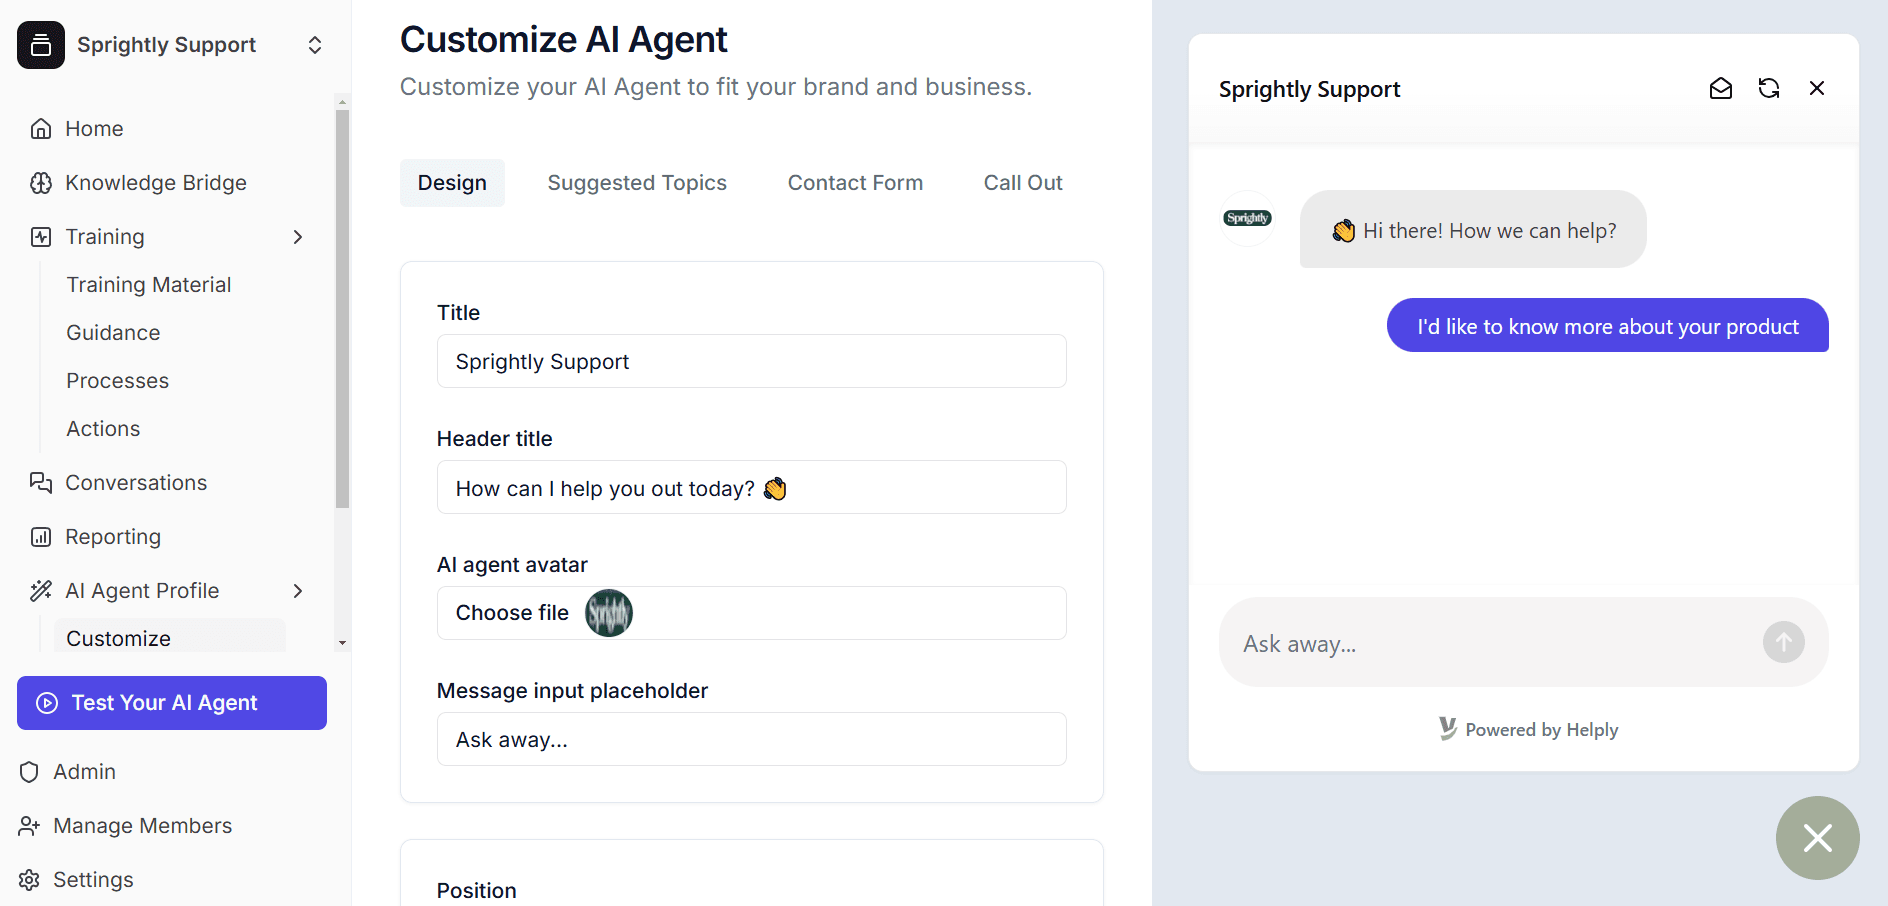1888x906 pixels.
Task: Click the send arrow in chat input
Action: [x=1784, y=642]
